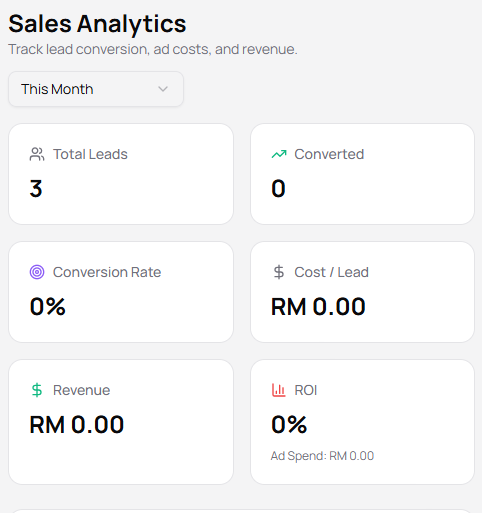Select the ROI label

pos(306,390)
